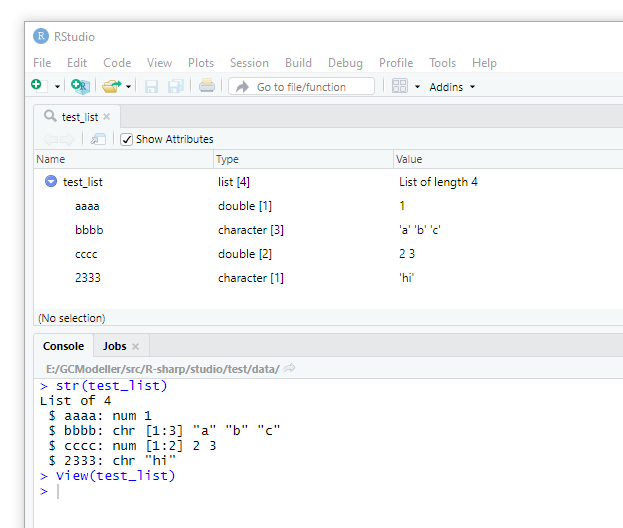Close the test_list viewer tab
Viewport: 623px width, 528px height.
[x=106, y=117]
